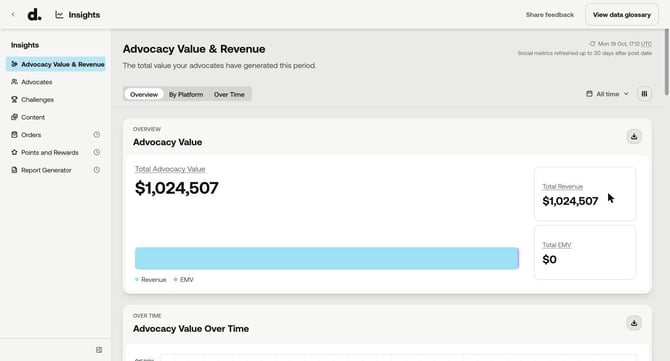The width and height of the screenshot is (670, 361).
Task: Click the Revenue legend entry
Action: (x=150, y=279)
